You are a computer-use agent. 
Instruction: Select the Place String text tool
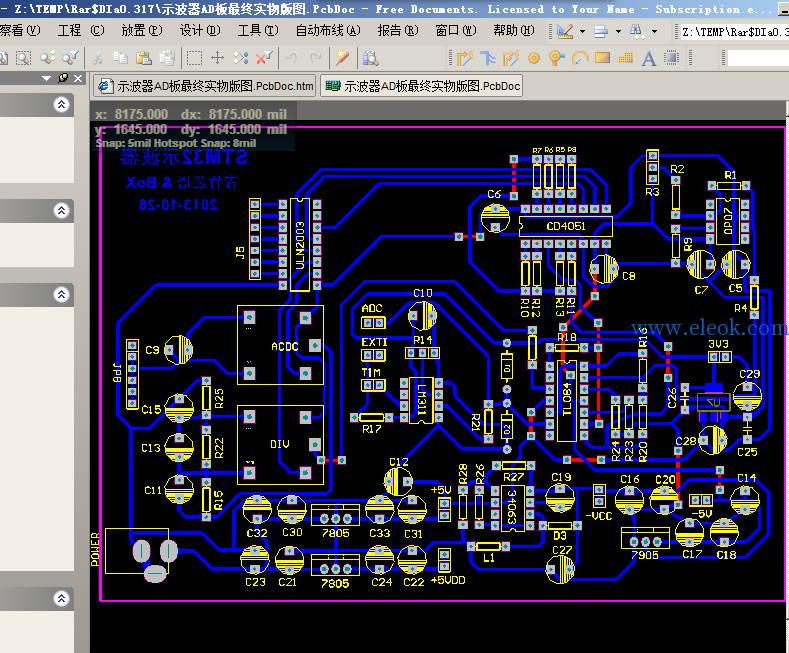(x=649, y=59)
